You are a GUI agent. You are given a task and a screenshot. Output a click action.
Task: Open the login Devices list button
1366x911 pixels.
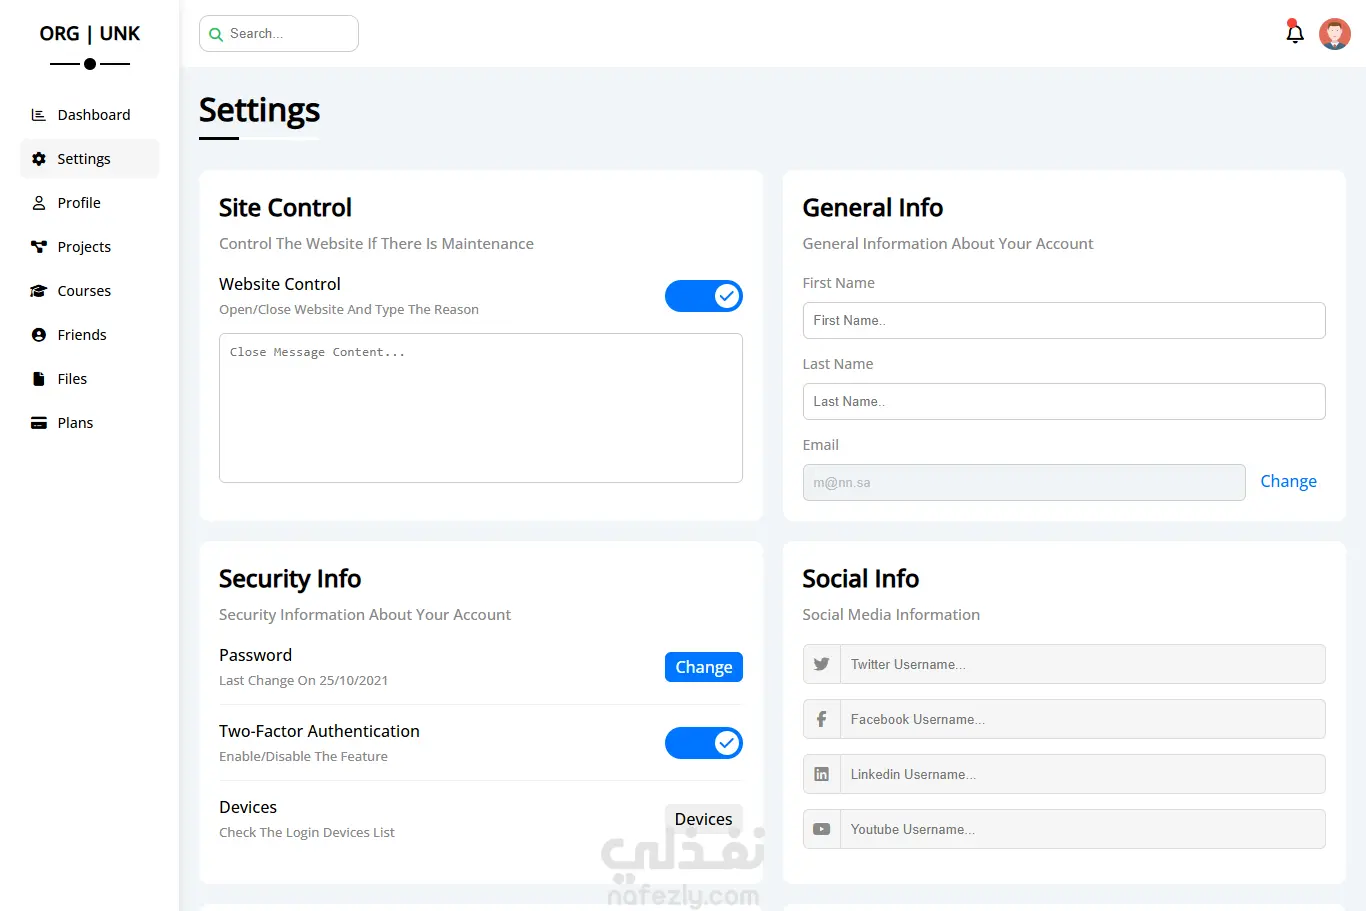click(x=703, y=819)
